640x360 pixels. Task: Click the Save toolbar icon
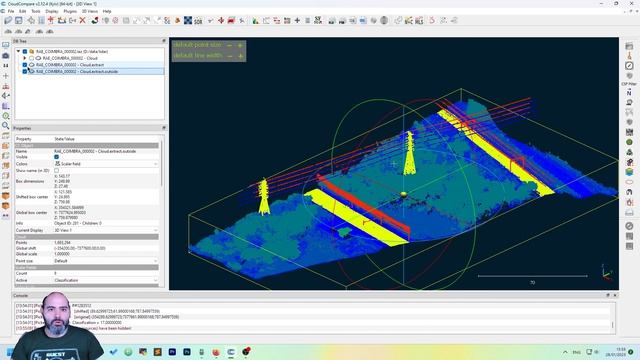coord(18,20)
